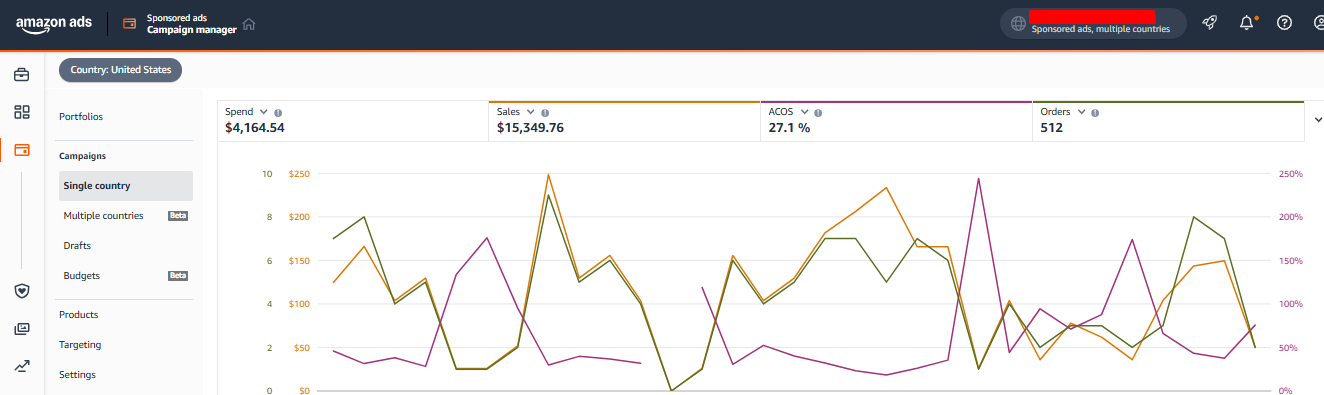Click the rocket icon in top bar

(x=1209, y=23)
